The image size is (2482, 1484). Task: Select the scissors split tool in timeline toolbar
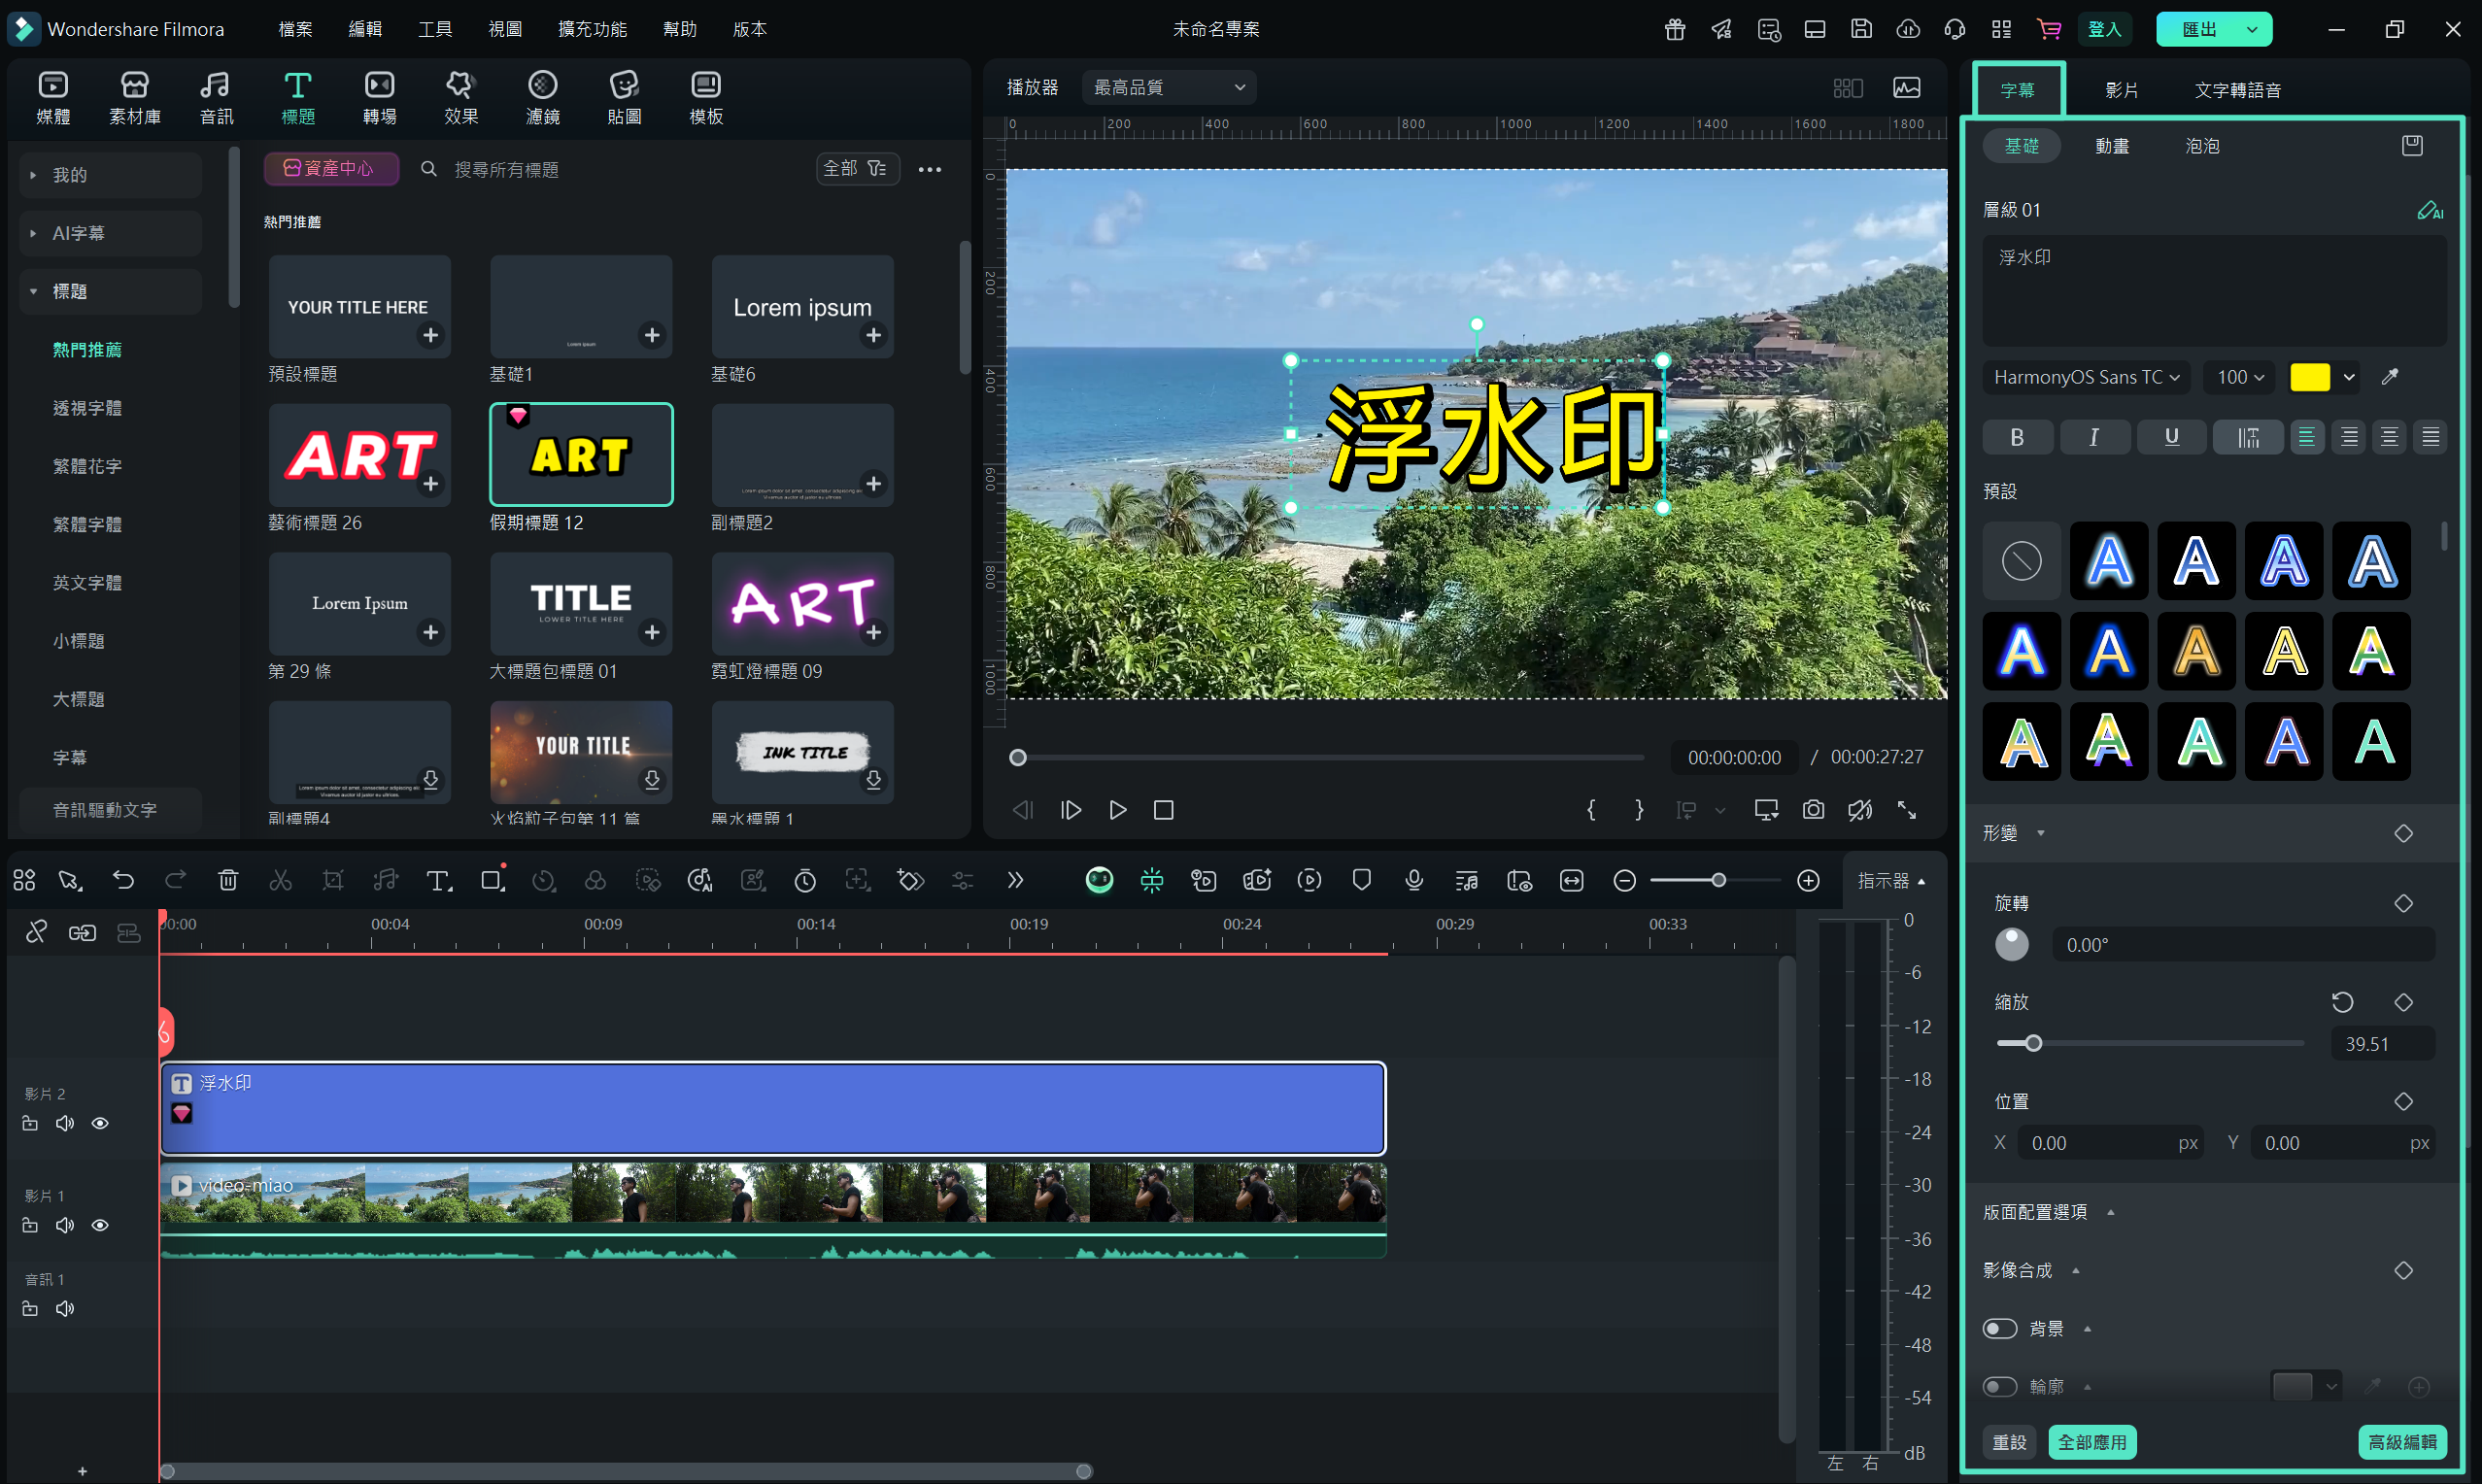280,880
